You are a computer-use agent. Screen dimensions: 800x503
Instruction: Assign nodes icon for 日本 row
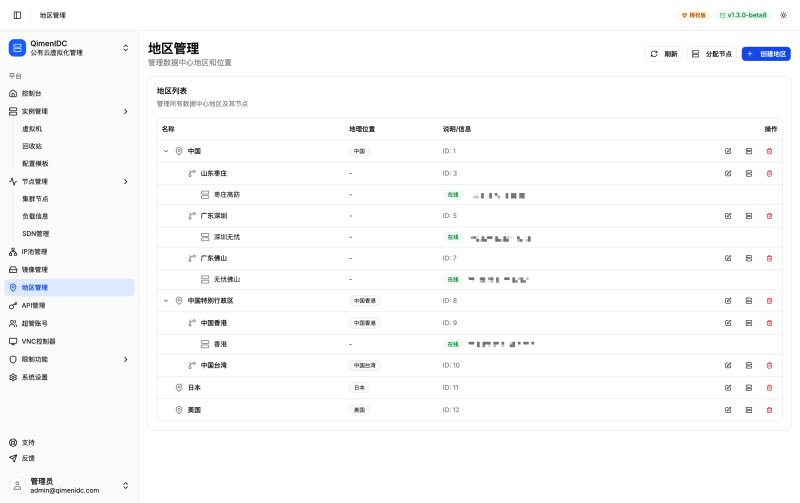[x=749, y=388]
